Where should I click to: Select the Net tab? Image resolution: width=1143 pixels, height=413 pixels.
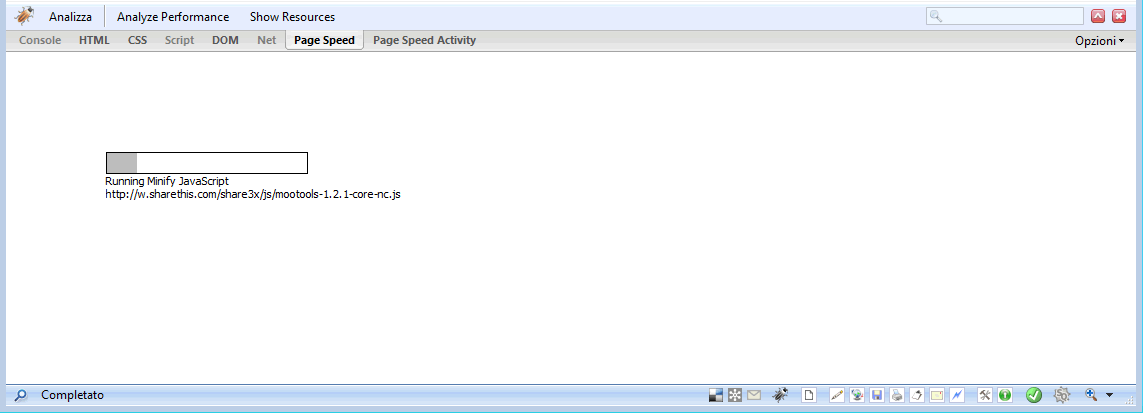[x=267, y=40]
